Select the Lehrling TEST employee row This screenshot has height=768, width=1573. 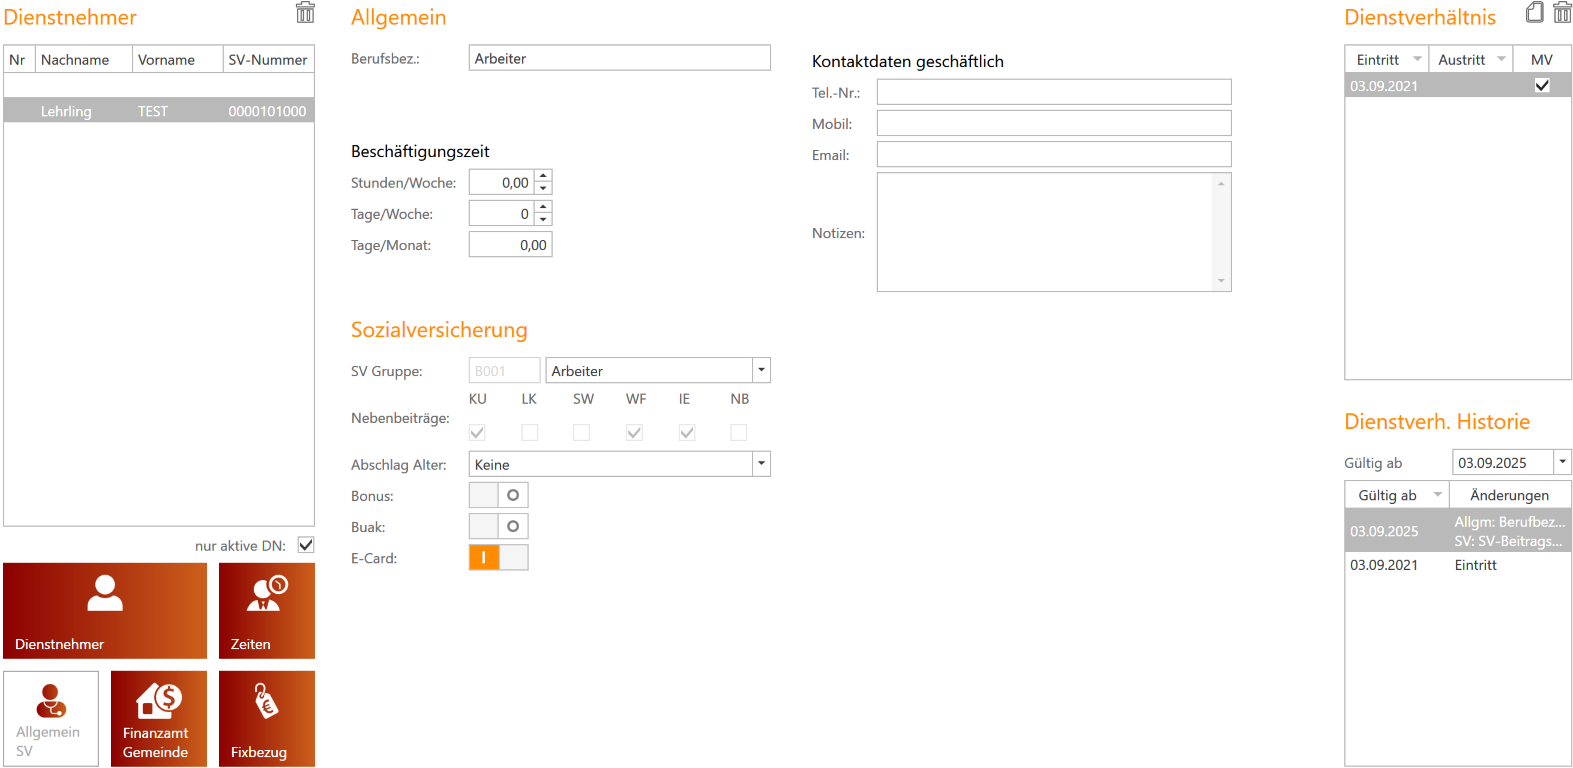point(158,111)
